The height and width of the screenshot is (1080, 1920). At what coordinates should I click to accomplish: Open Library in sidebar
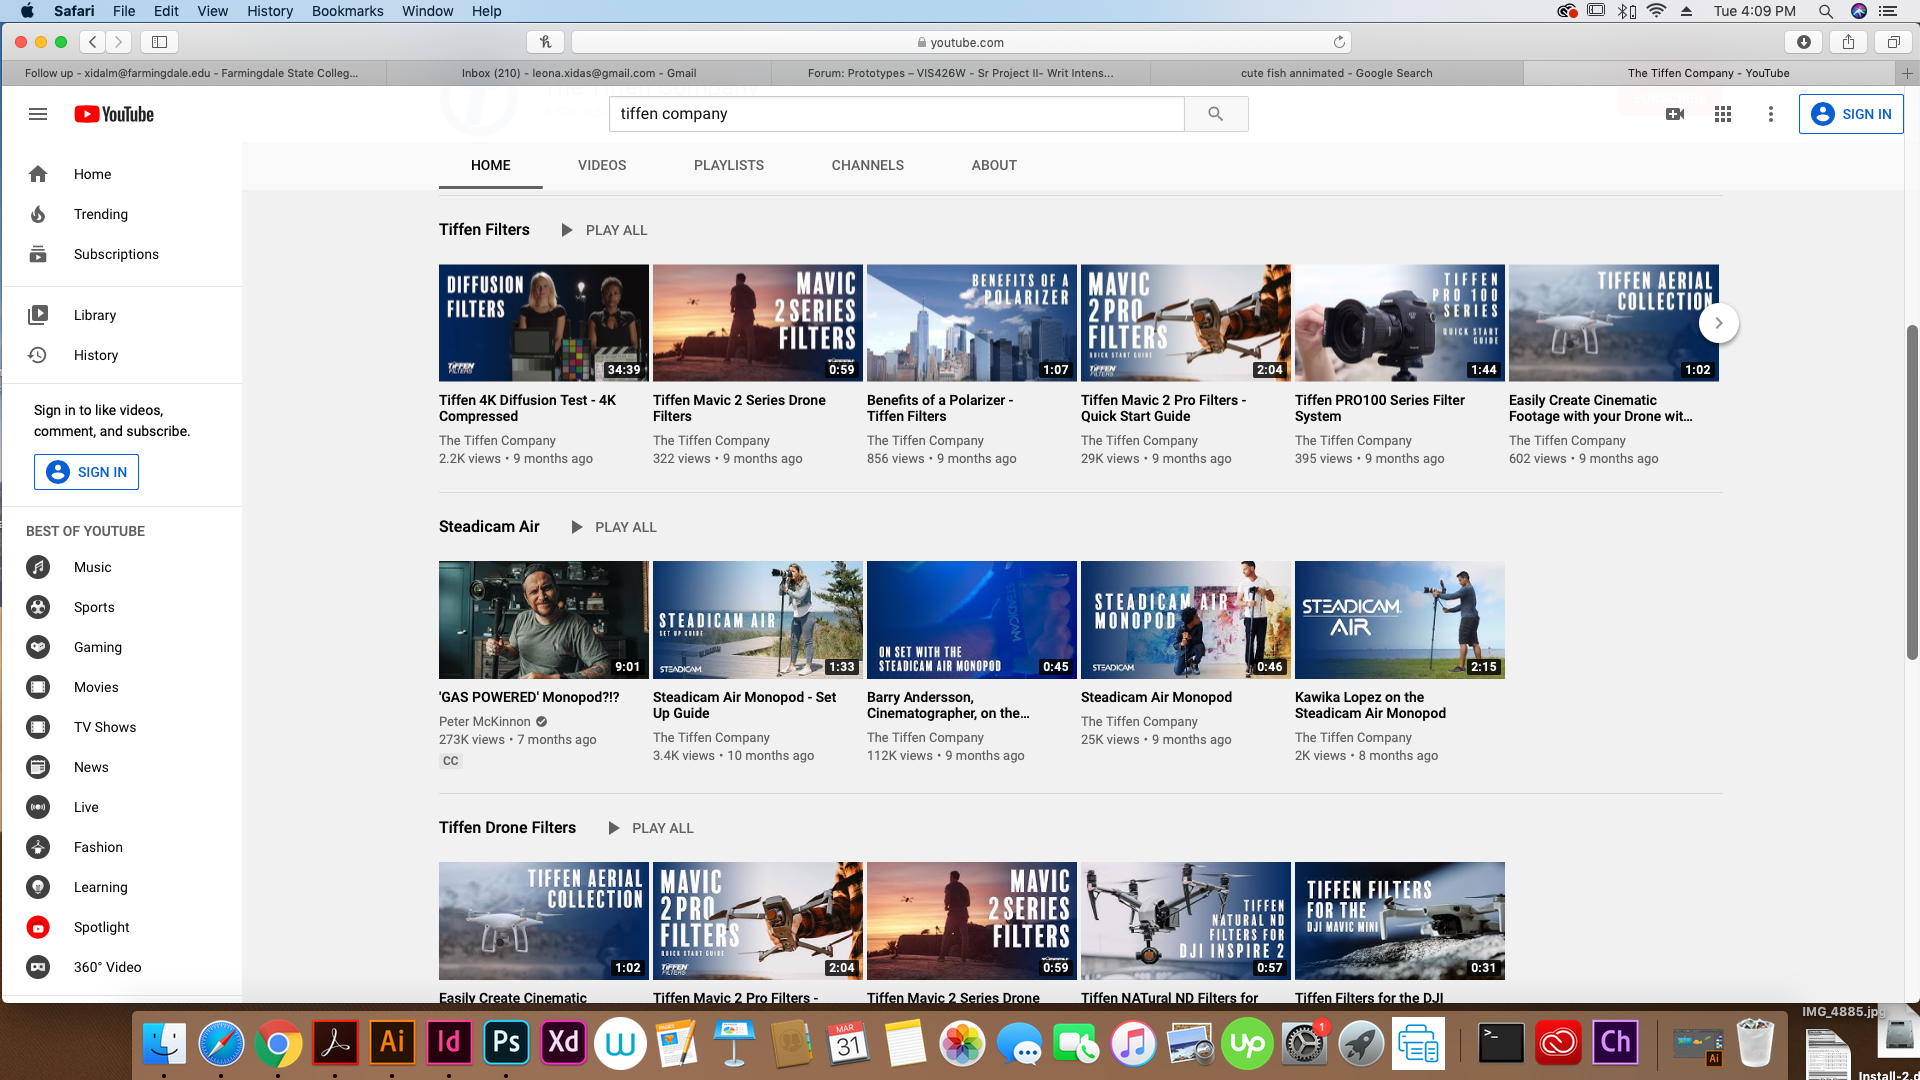point(121,315)
